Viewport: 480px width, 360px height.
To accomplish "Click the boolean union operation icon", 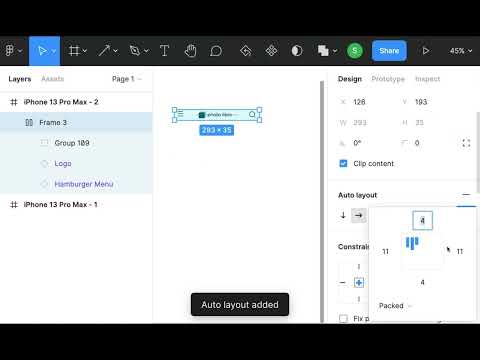I will coord(323,51).
